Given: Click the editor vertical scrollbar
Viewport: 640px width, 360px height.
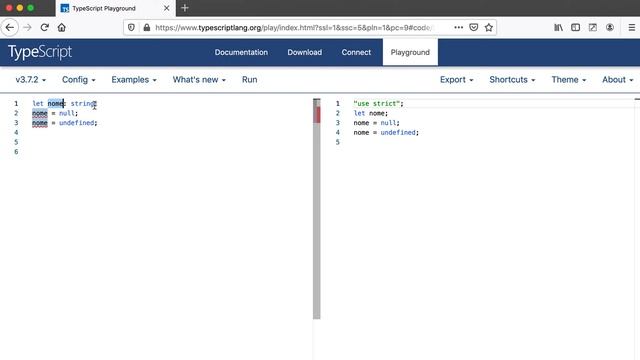Looking at the screenshot, I should (x=317, y=209).
